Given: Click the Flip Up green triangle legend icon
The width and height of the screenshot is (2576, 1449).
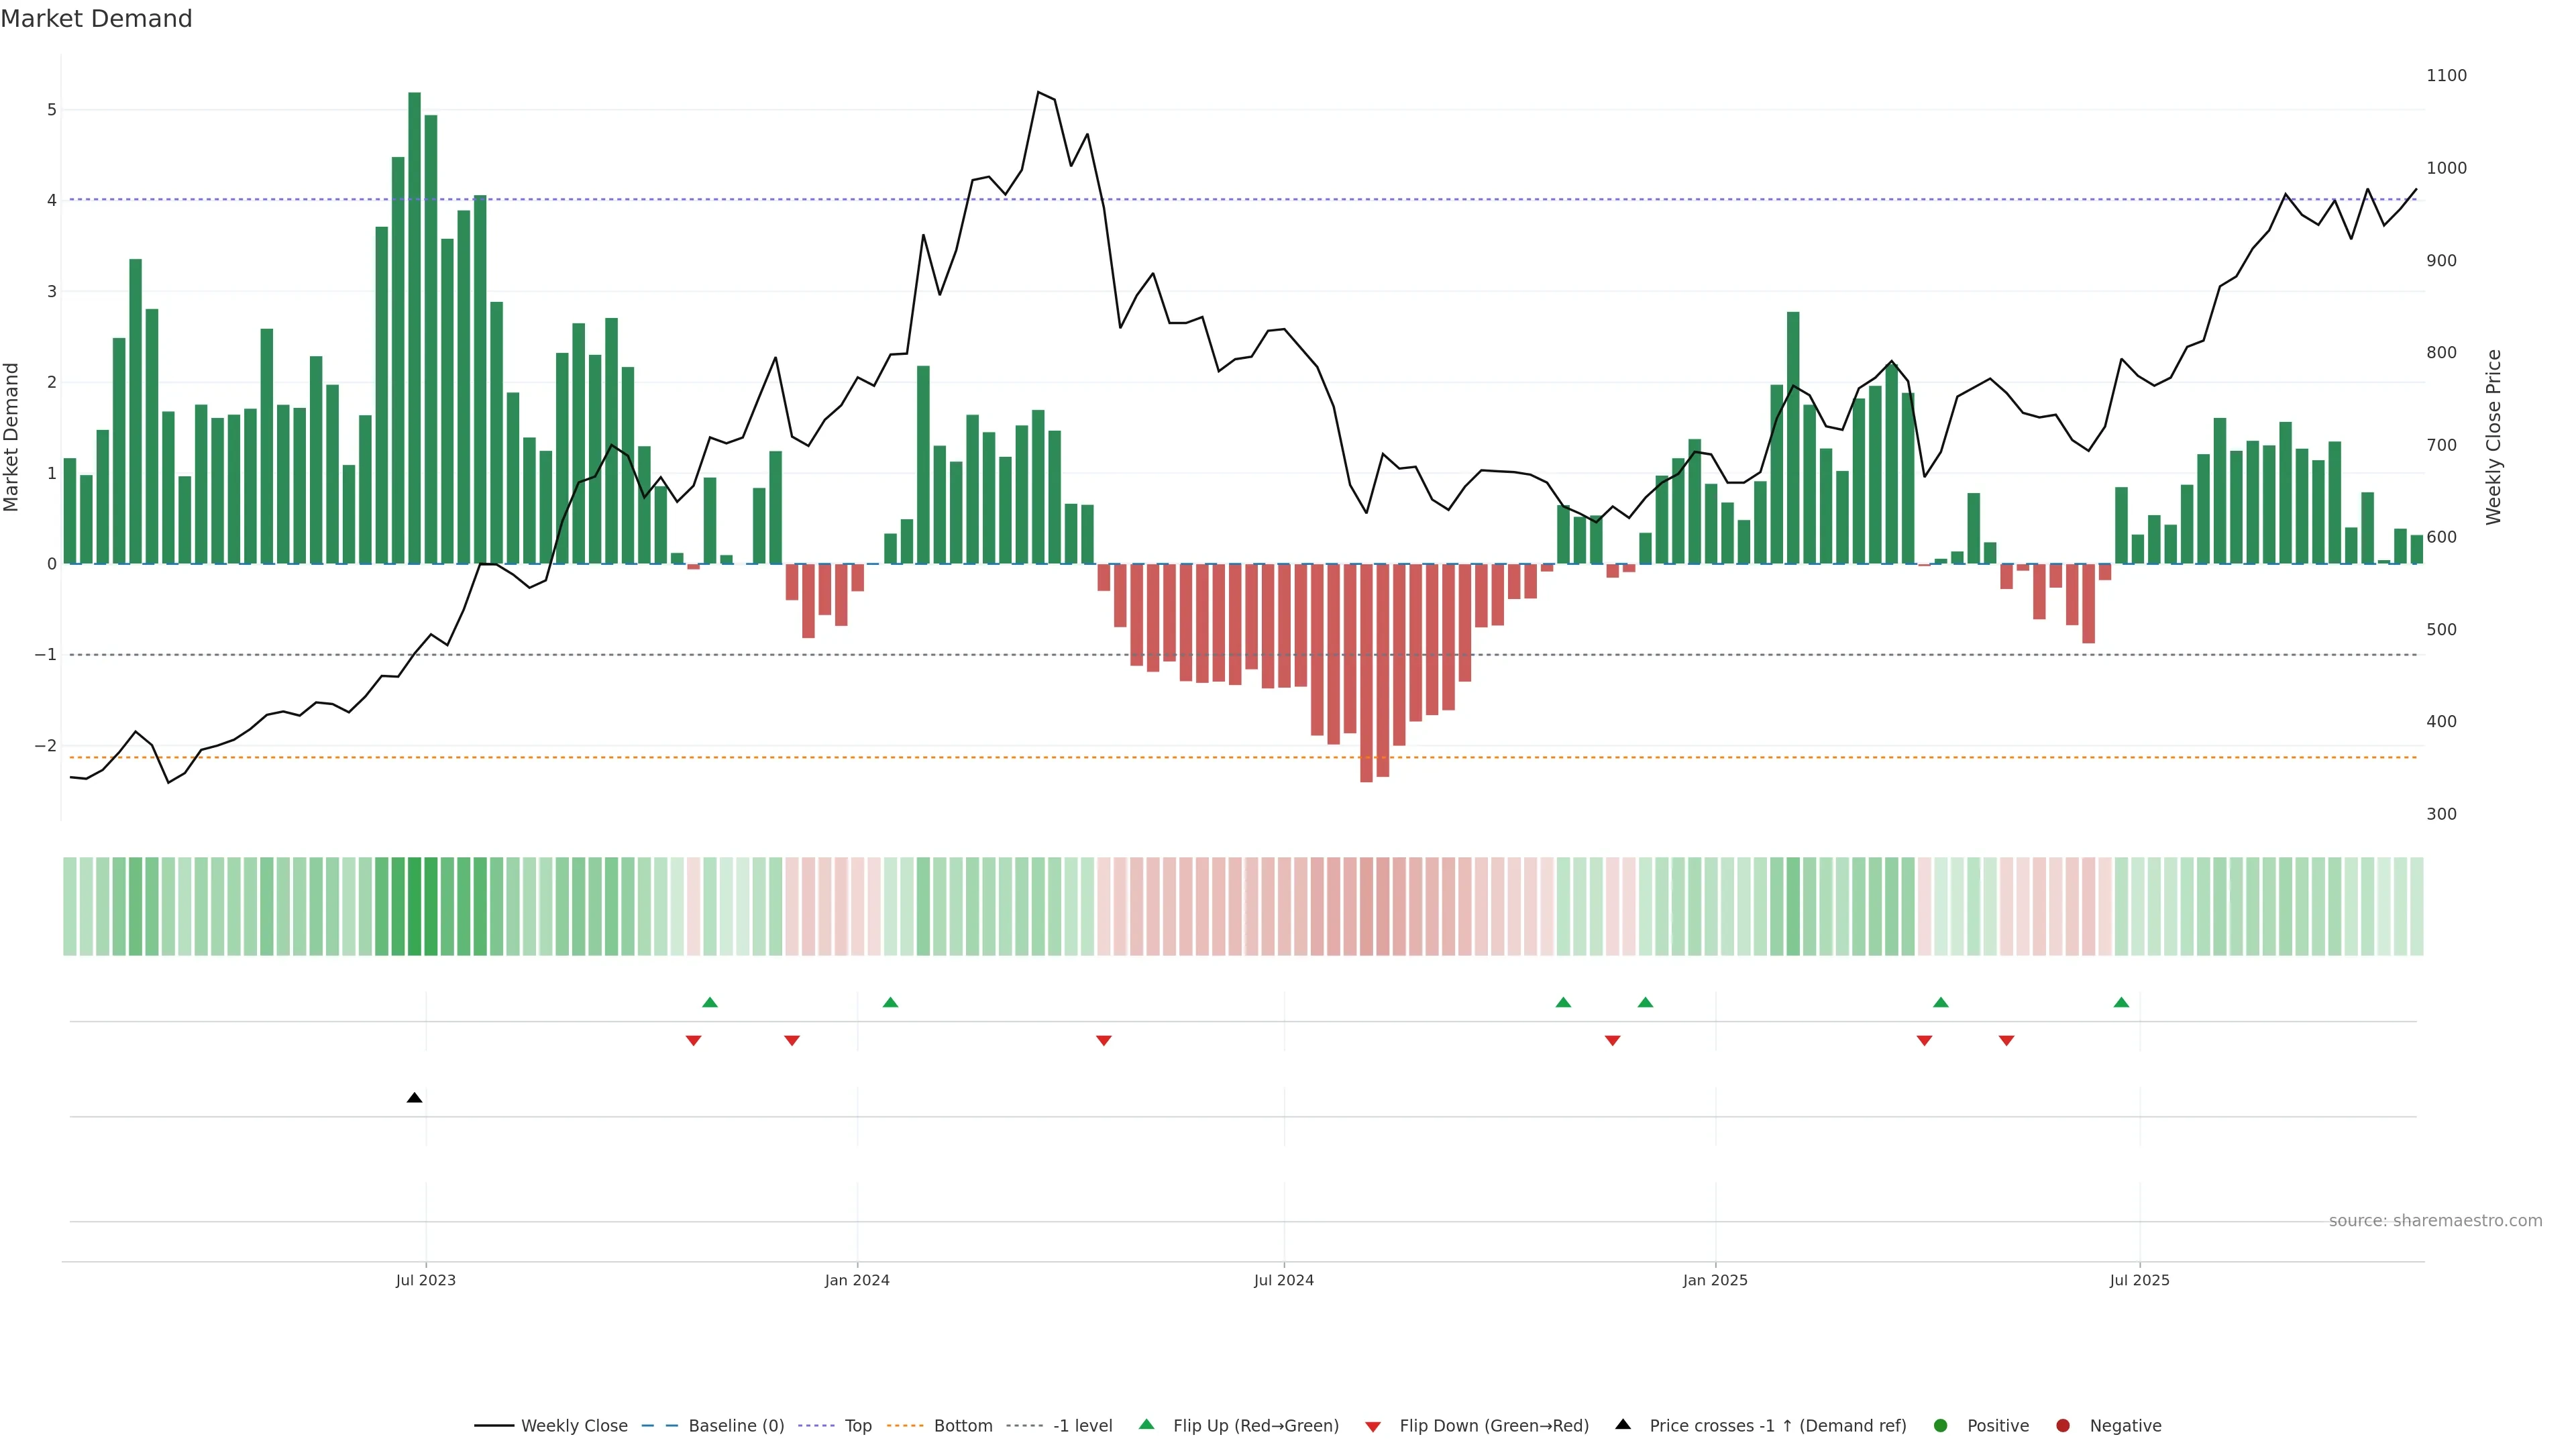Looking at the screenshot, I should (x=1147, y=1424).
